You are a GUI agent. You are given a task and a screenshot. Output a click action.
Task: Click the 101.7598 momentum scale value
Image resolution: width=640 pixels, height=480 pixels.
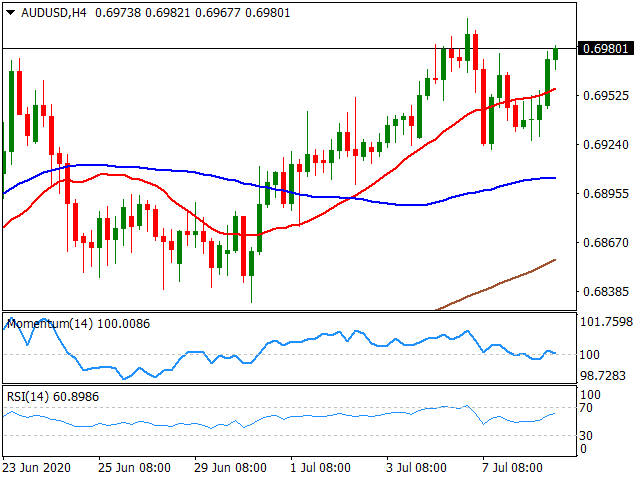pyautogui.click(x=606, y=322)
